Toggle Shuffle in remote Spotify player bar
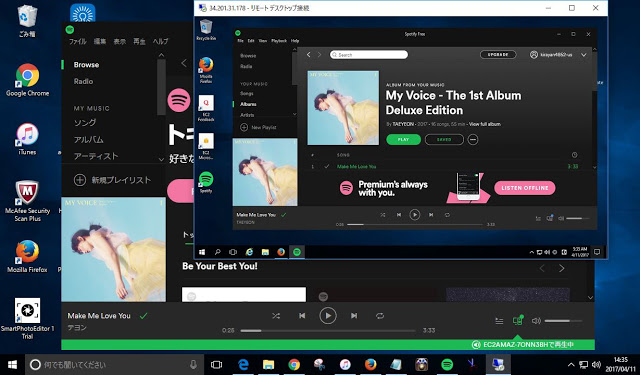 click(382, 215)
